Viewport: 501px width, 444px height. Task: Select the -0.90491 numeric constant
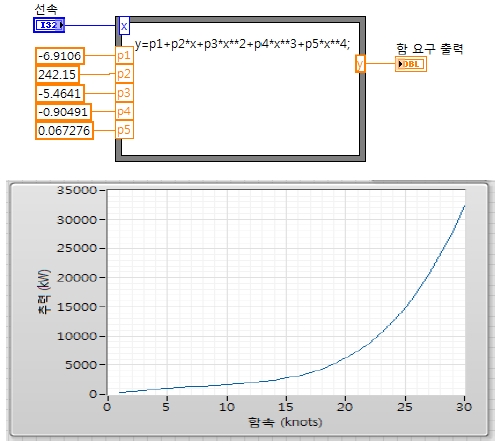click(x=63, y=112)
